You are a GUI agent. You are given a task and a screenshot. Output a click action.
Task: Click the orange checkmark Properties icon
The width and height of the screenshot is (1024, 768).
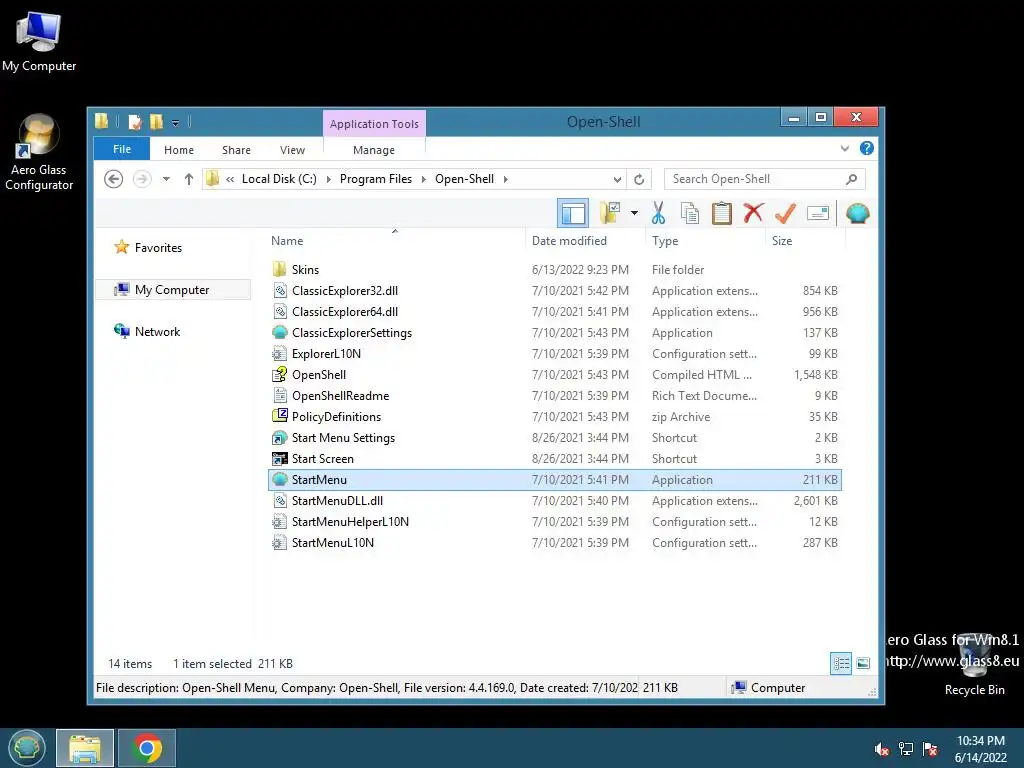[785, 213]
